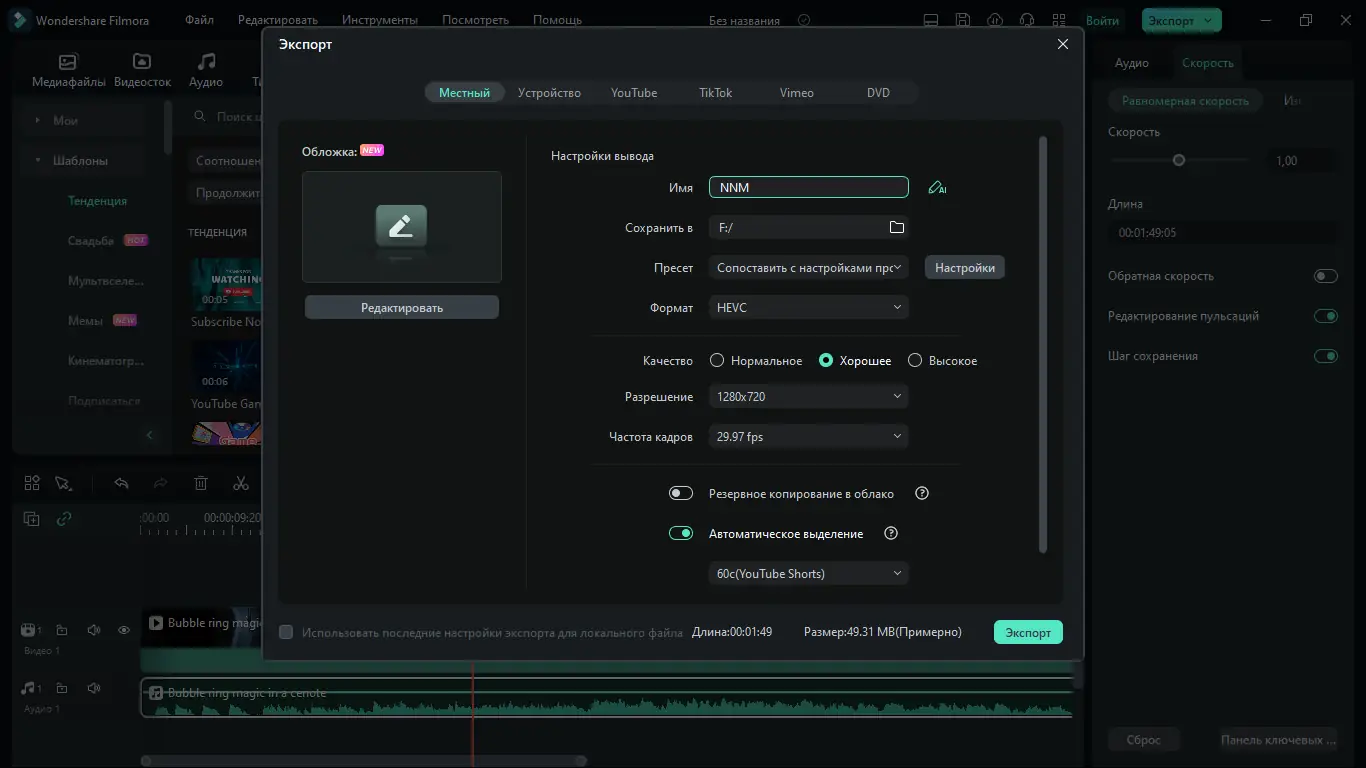Open the folder browser for save location
Image resolution: width=1366 pixels, height=768 pixels.
pos(897,227)
